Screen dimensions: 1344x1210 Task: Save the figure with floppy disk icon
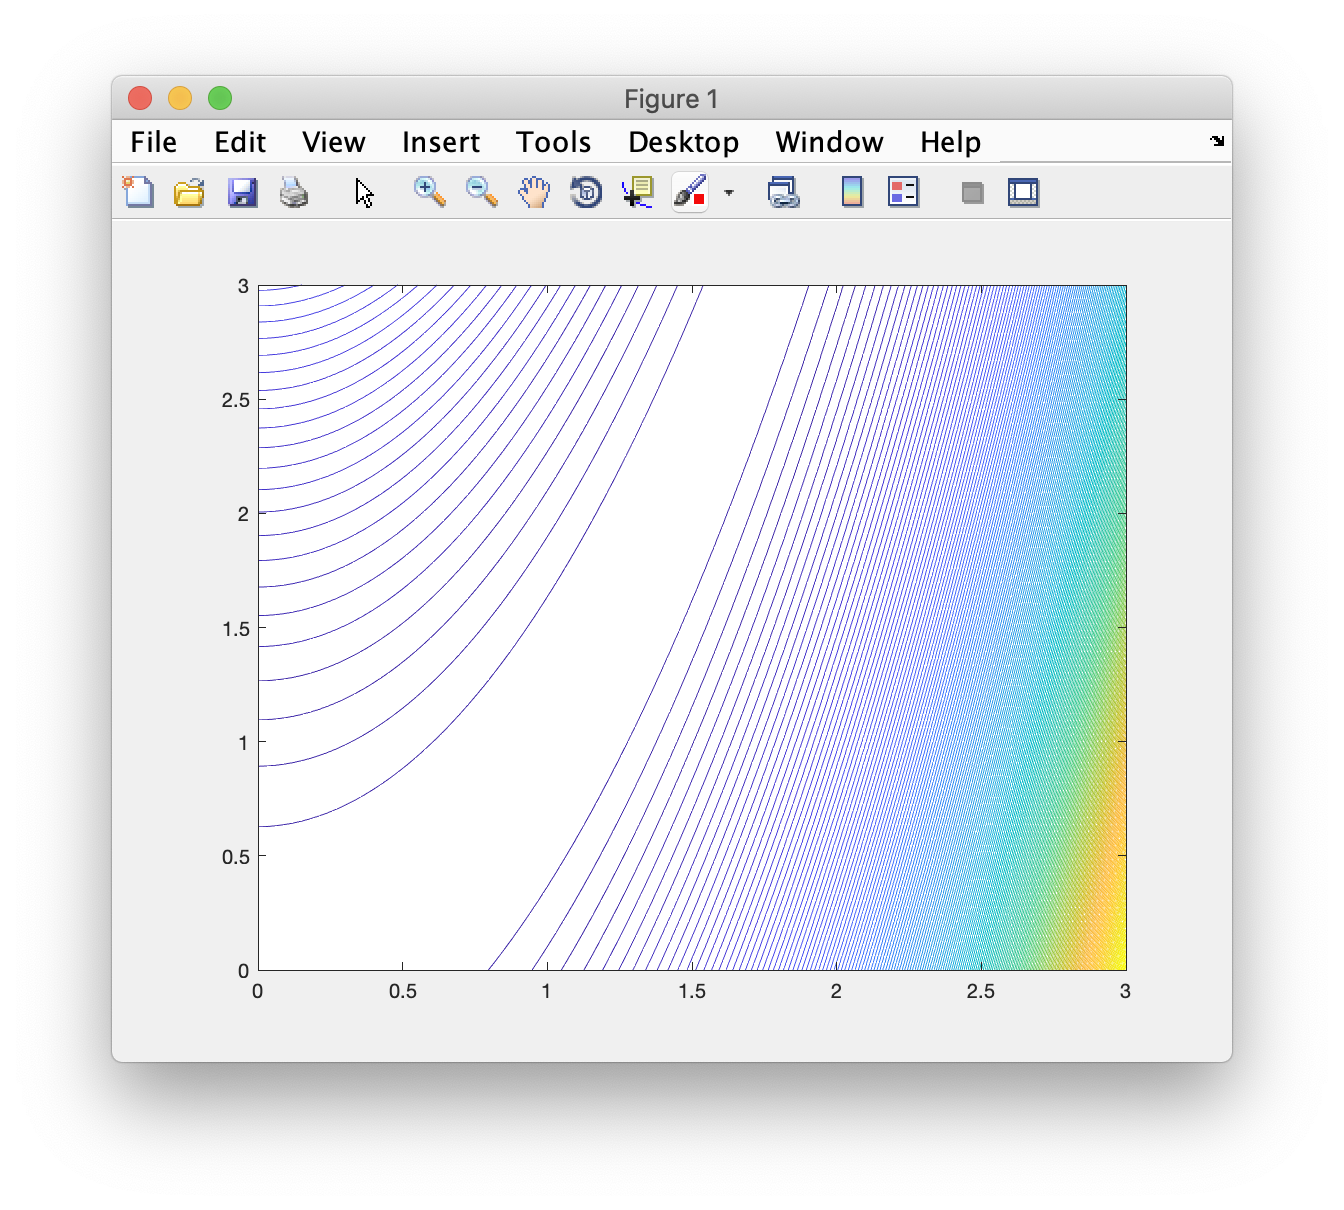click(x=242, y=192)
